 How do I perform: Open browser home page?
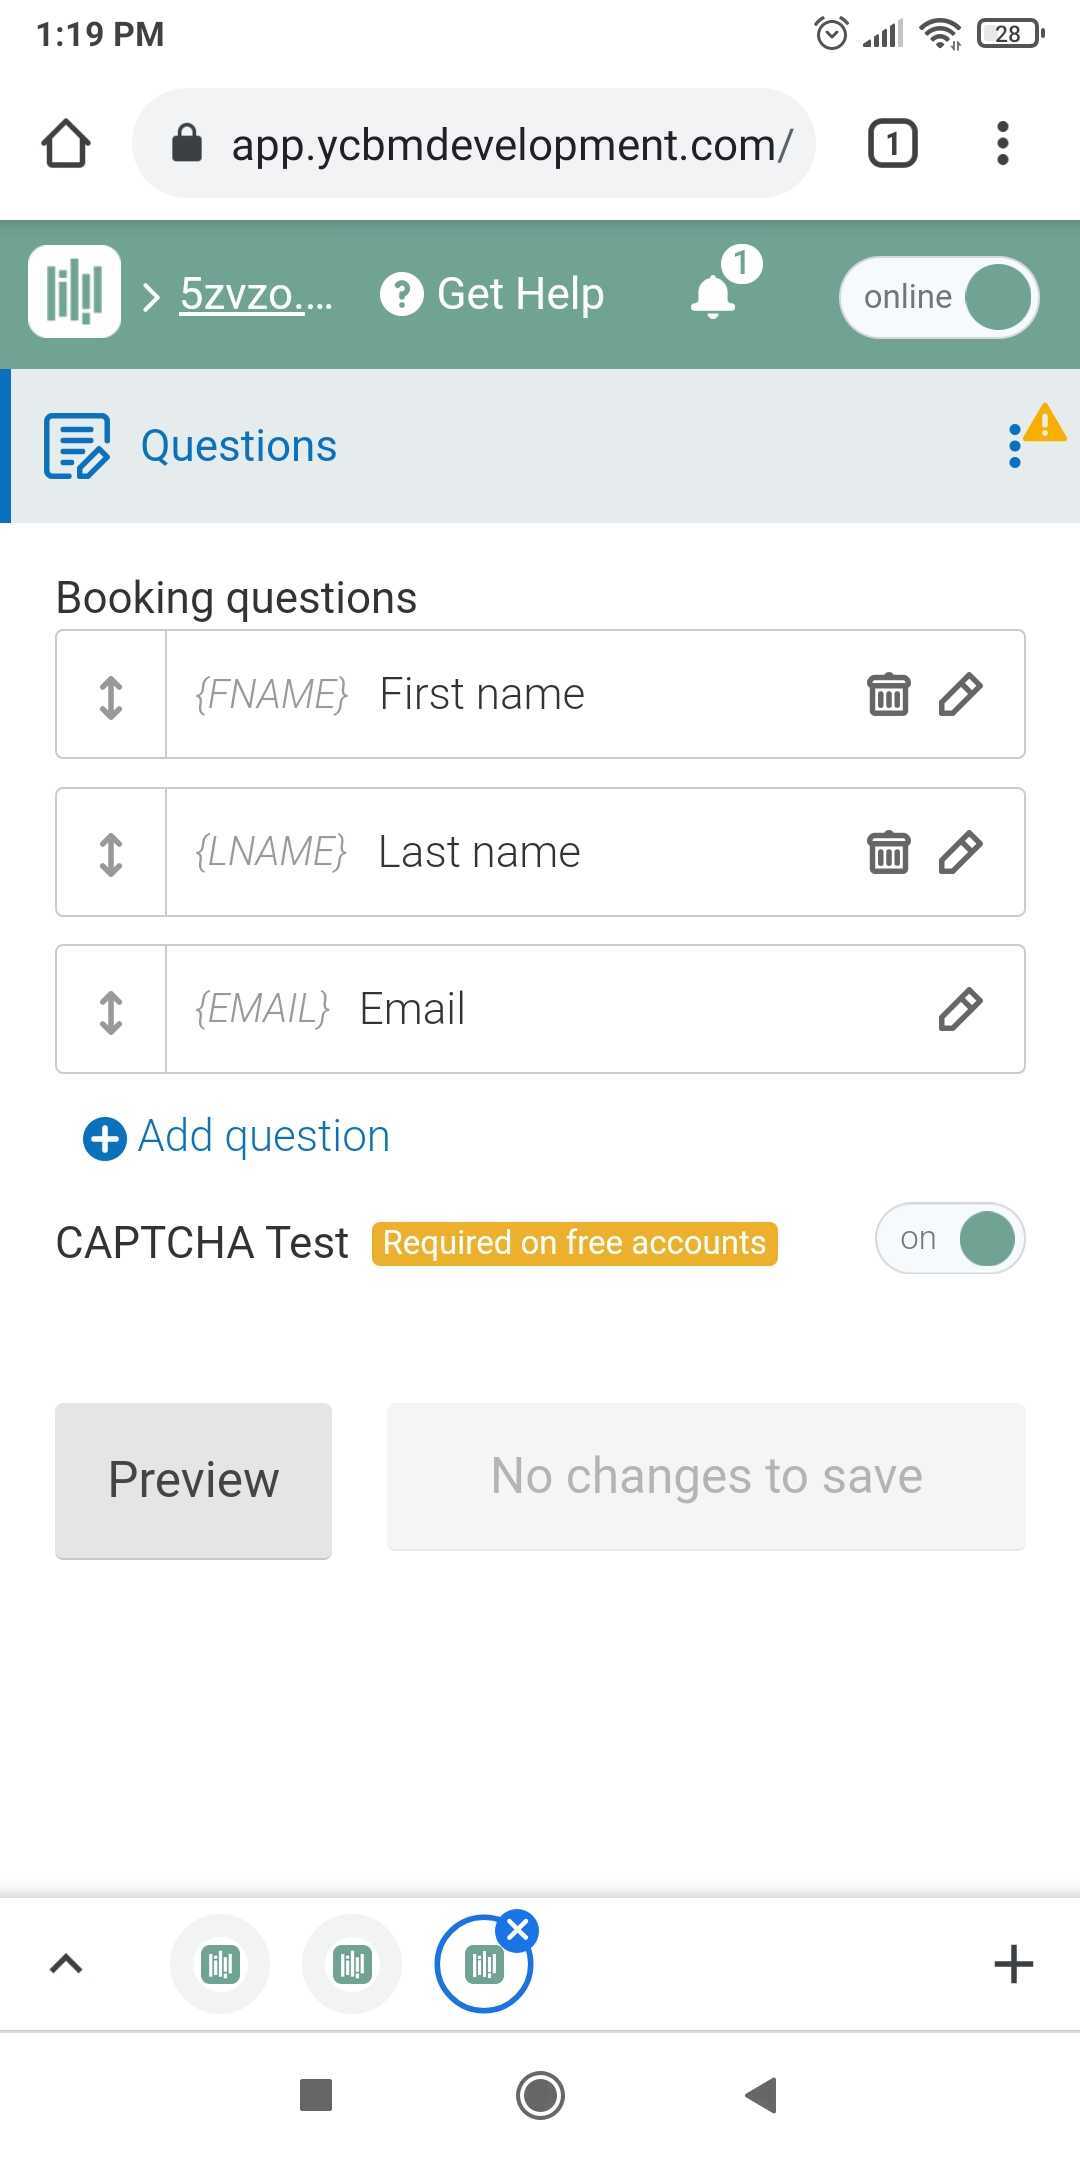click(x=66, y=143)
